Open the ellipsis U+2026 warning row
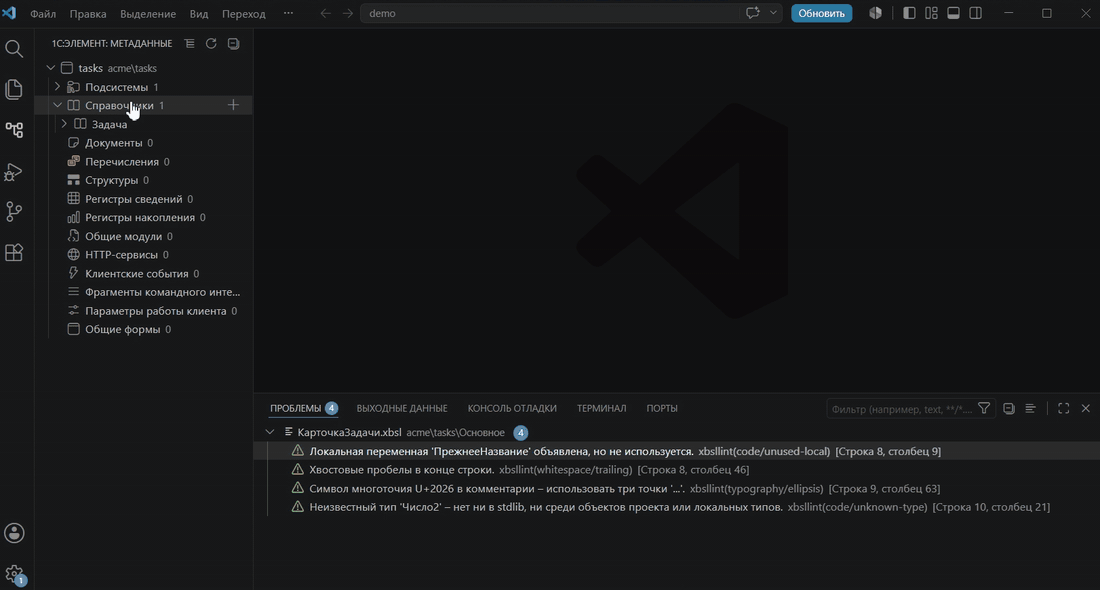This screenshot has height=590, width=1100. [676, 488]
